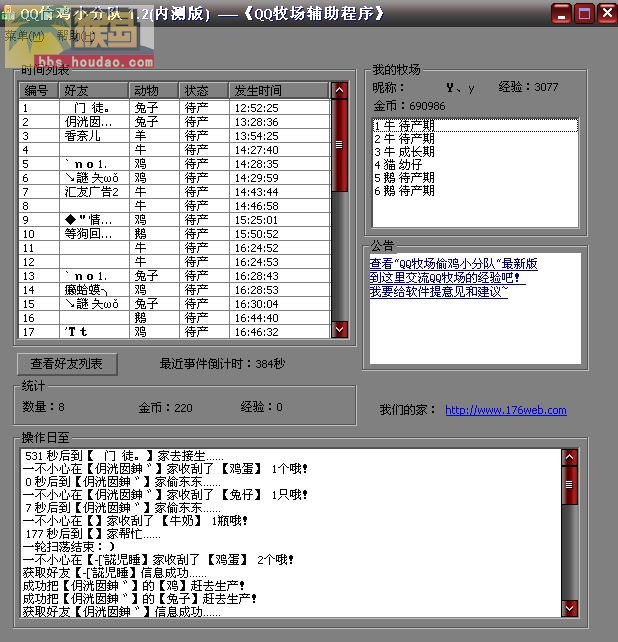The height and width of the screenshot is (642, 618).
Task: Select ranch item 3 牛 成长期
Action: (x=475, y=151)
